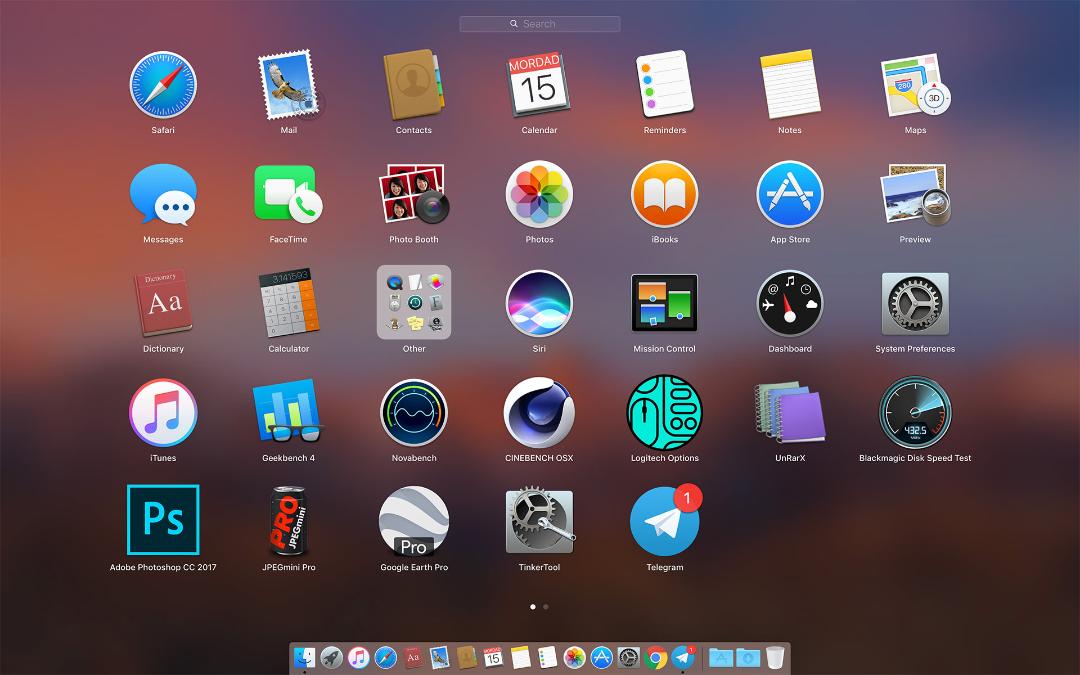Expand the Other apps folder
Image resolution: width=1080 pixels, height=675 pixels.
[x=414, y=302]
